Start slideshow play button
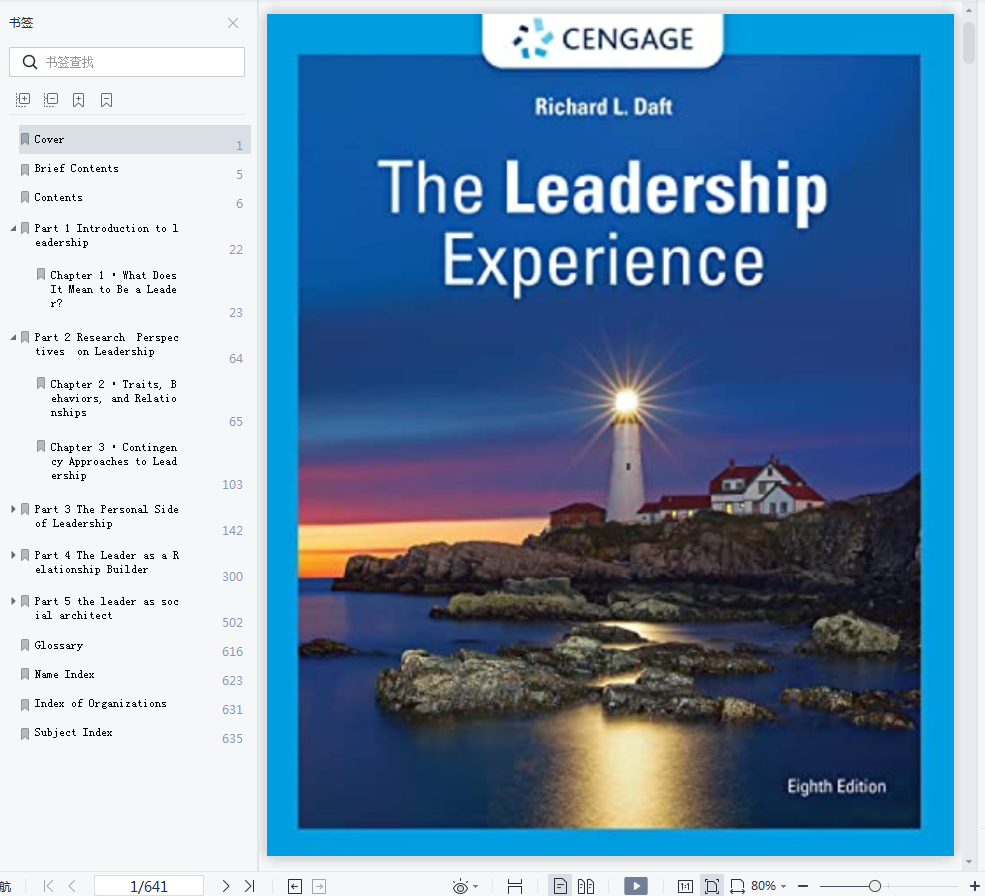 pos(636,886)
